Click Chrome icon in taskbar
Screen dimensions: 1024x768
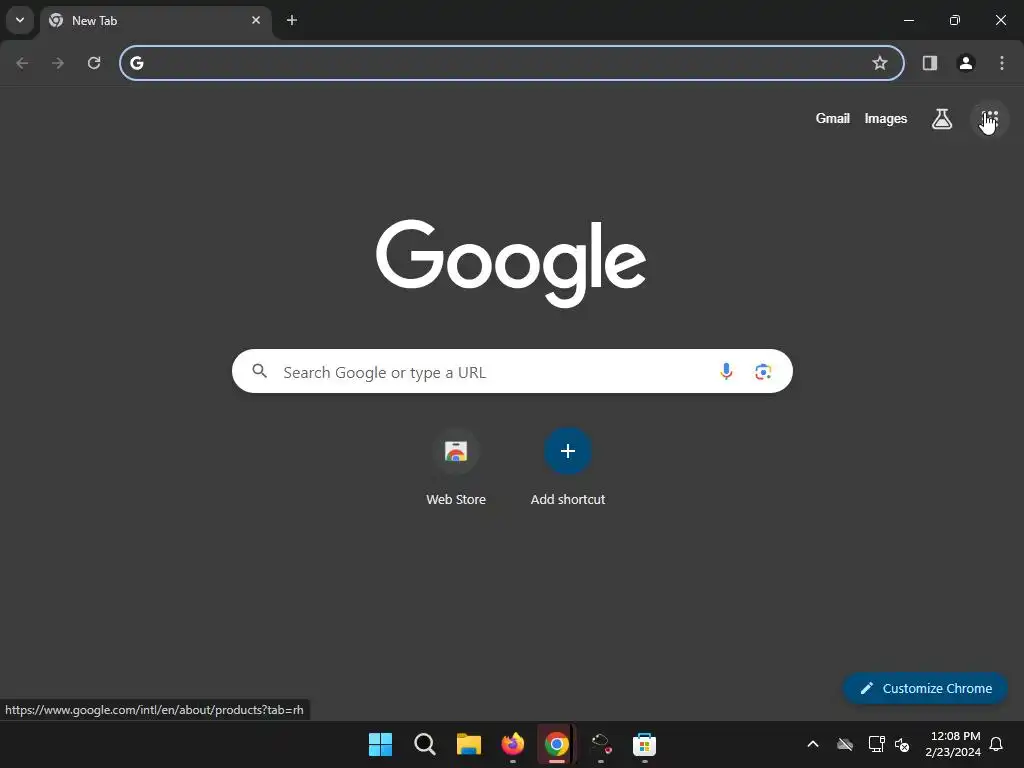(x=556, y=744)
